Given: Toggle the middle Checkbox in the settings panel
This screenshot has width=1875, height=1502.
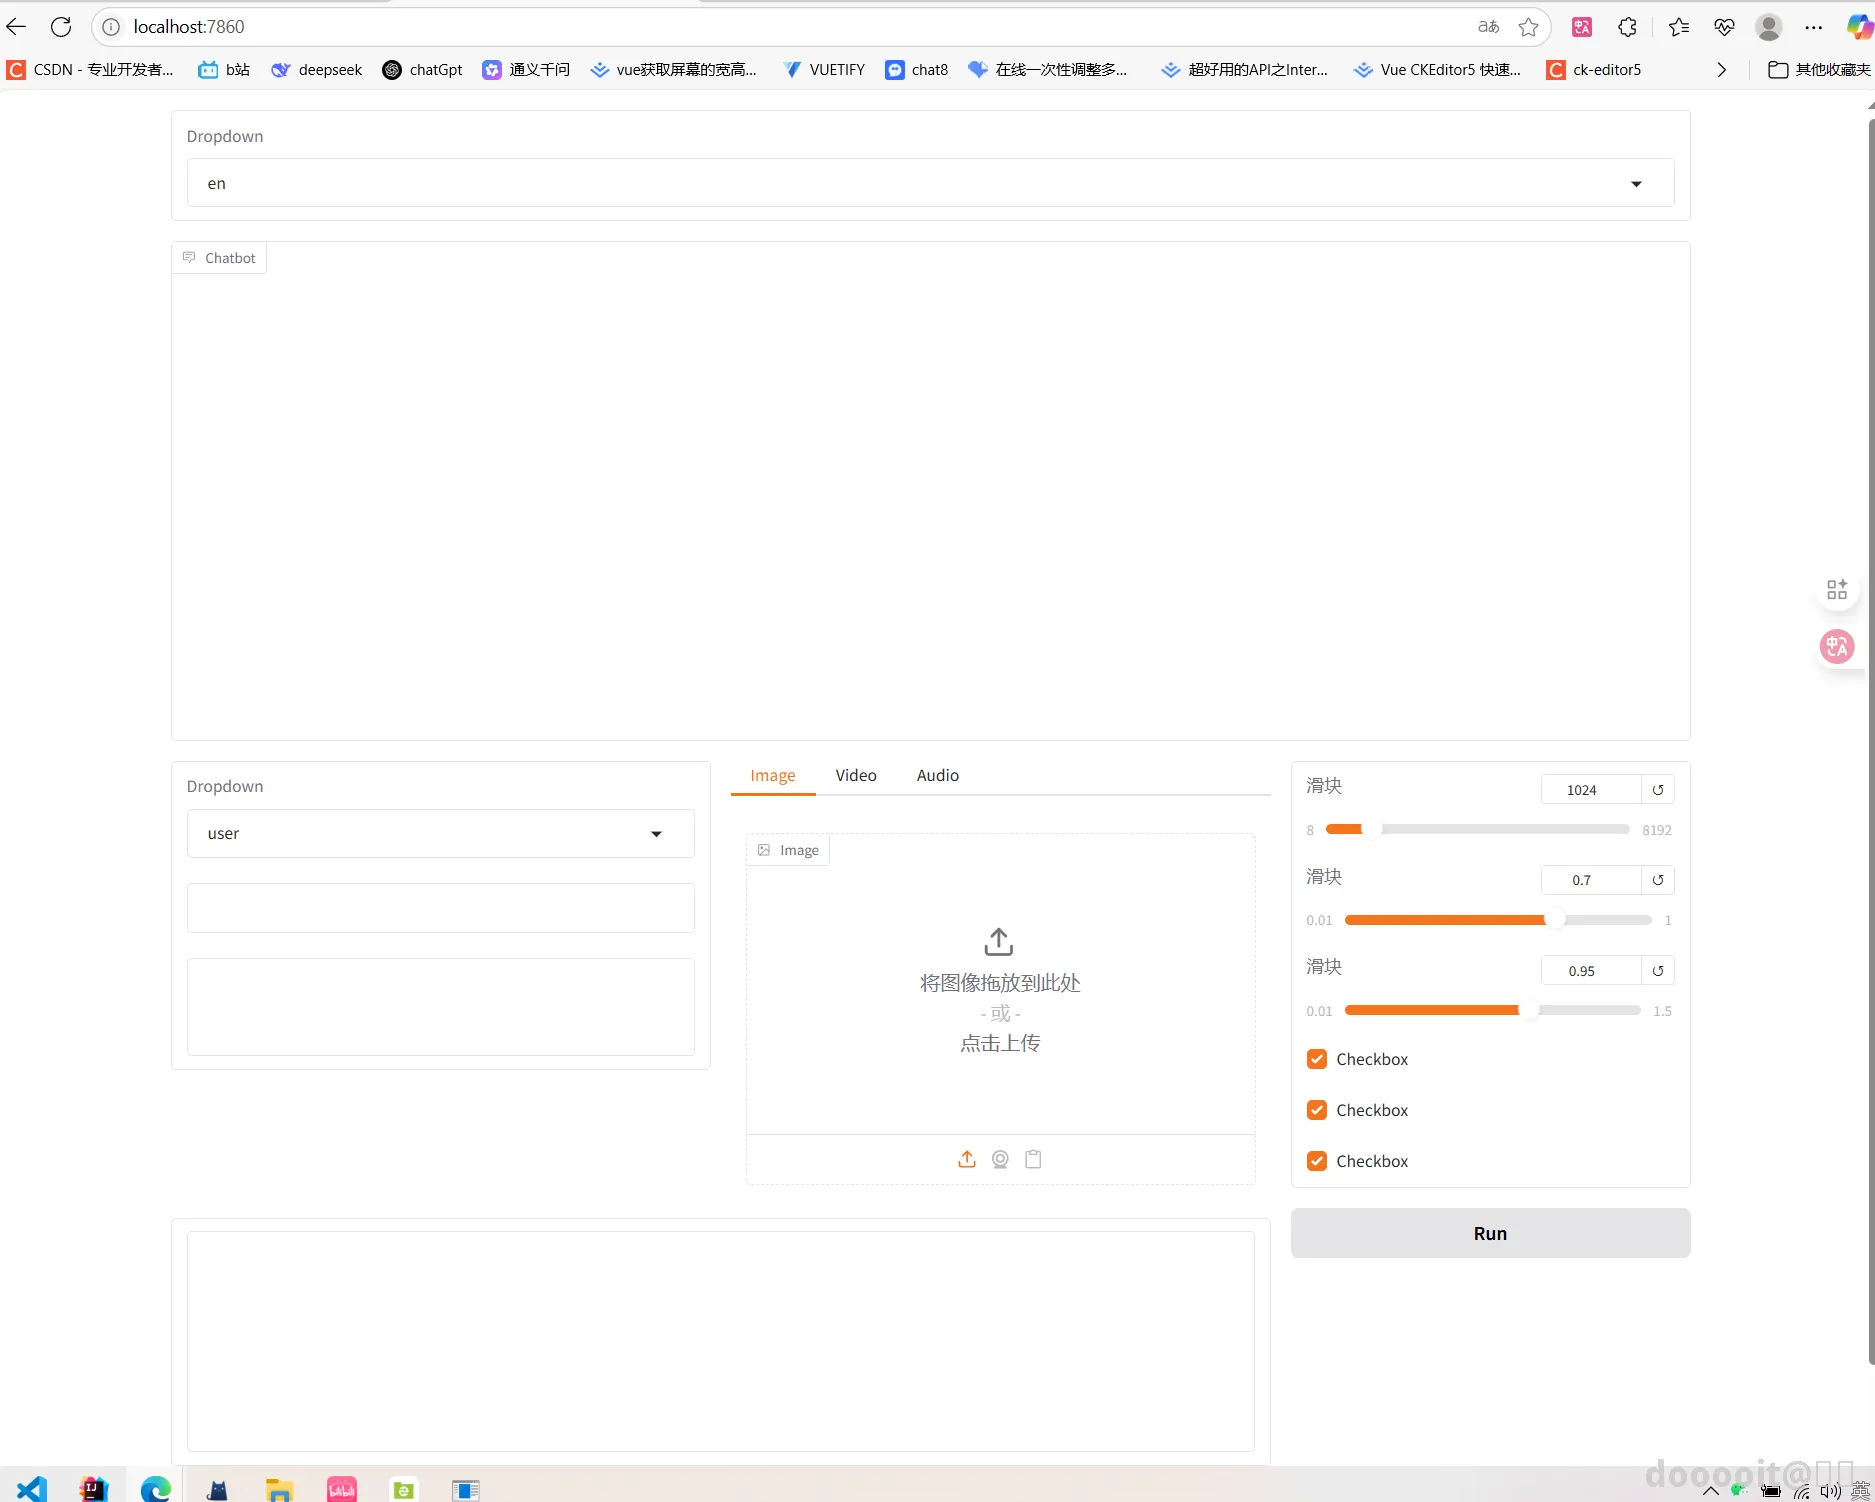Looking at the screenshot, I should pyautogui.click(x=1317, y=1110).
